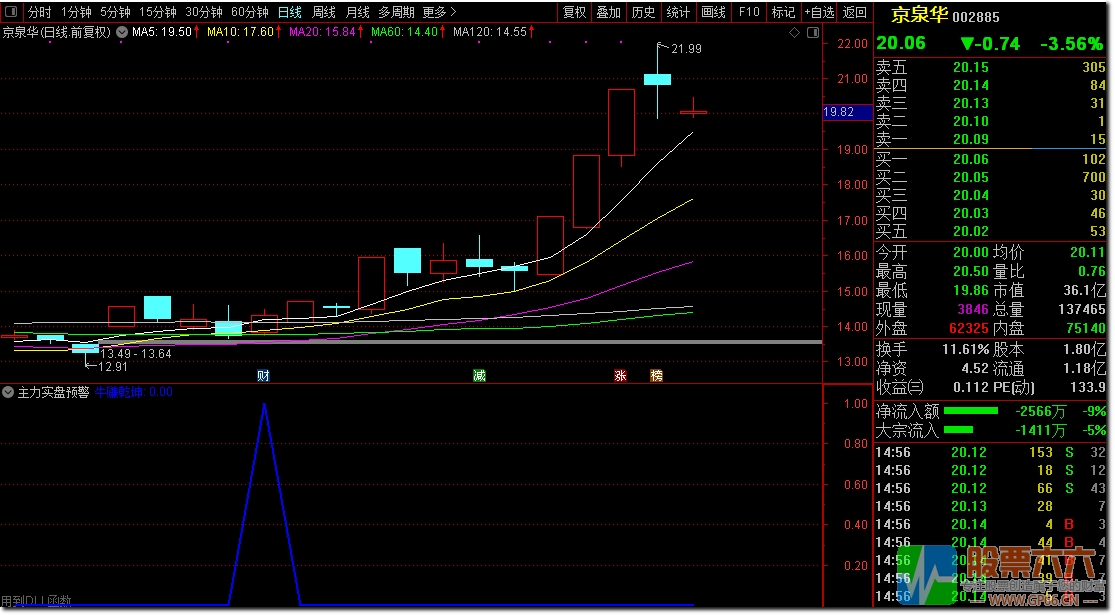Click the red 涨 marker icon
Viewport: 1115px width, 615px height.
point(620,376)
